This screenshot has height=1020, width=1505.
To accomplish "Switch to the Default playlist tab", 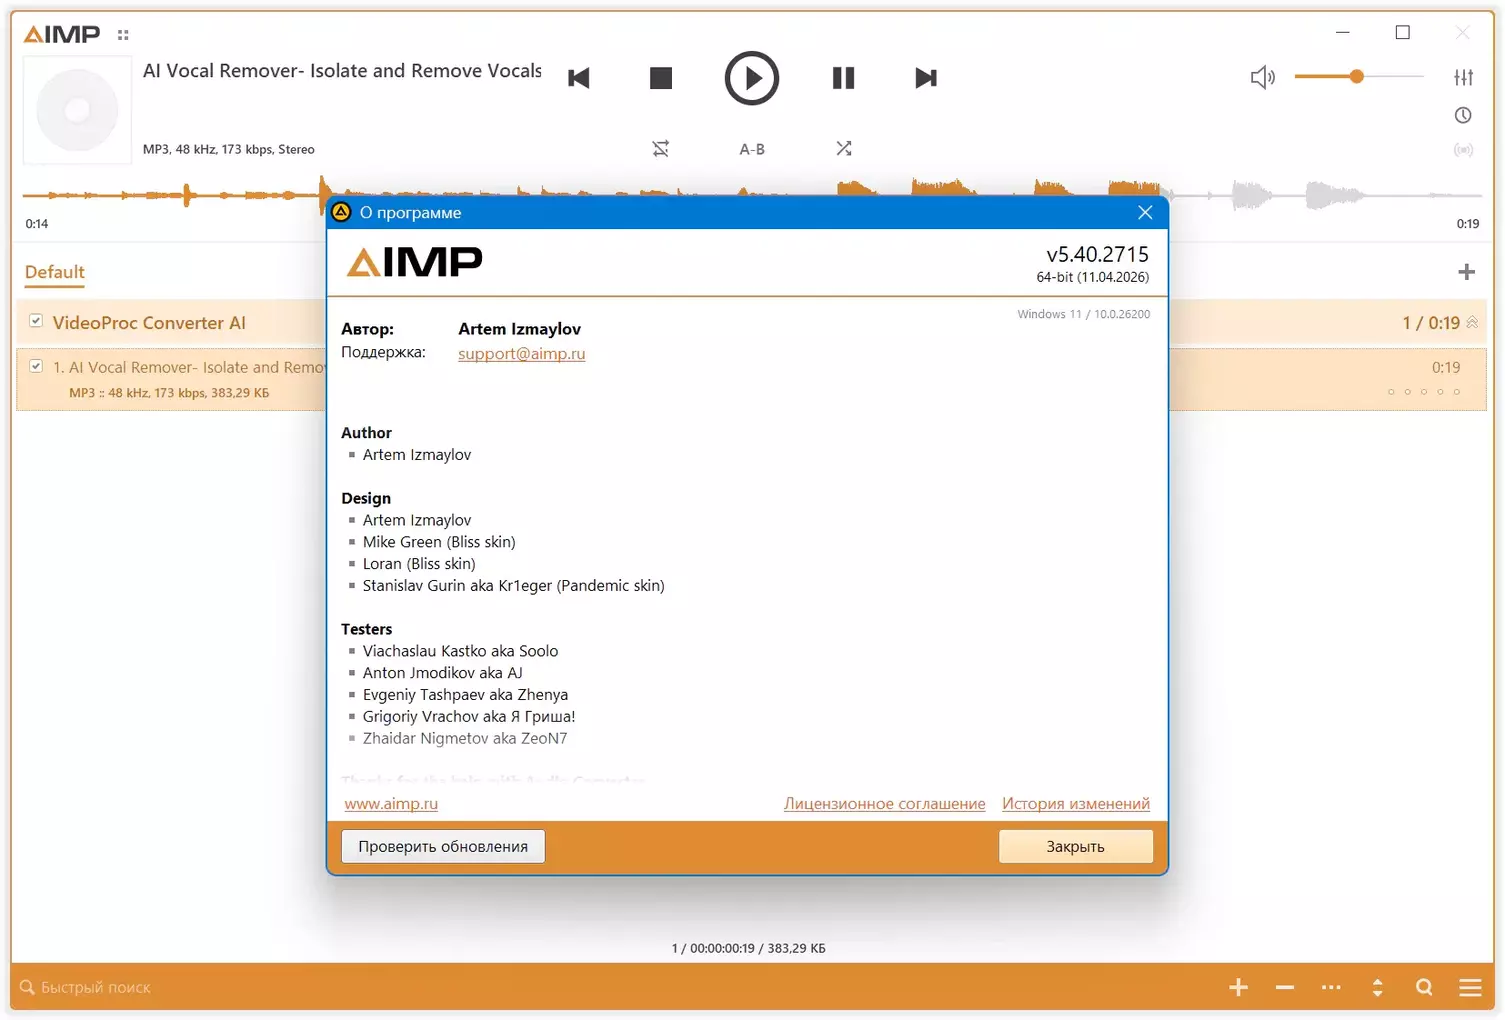I will coord(55,272).
